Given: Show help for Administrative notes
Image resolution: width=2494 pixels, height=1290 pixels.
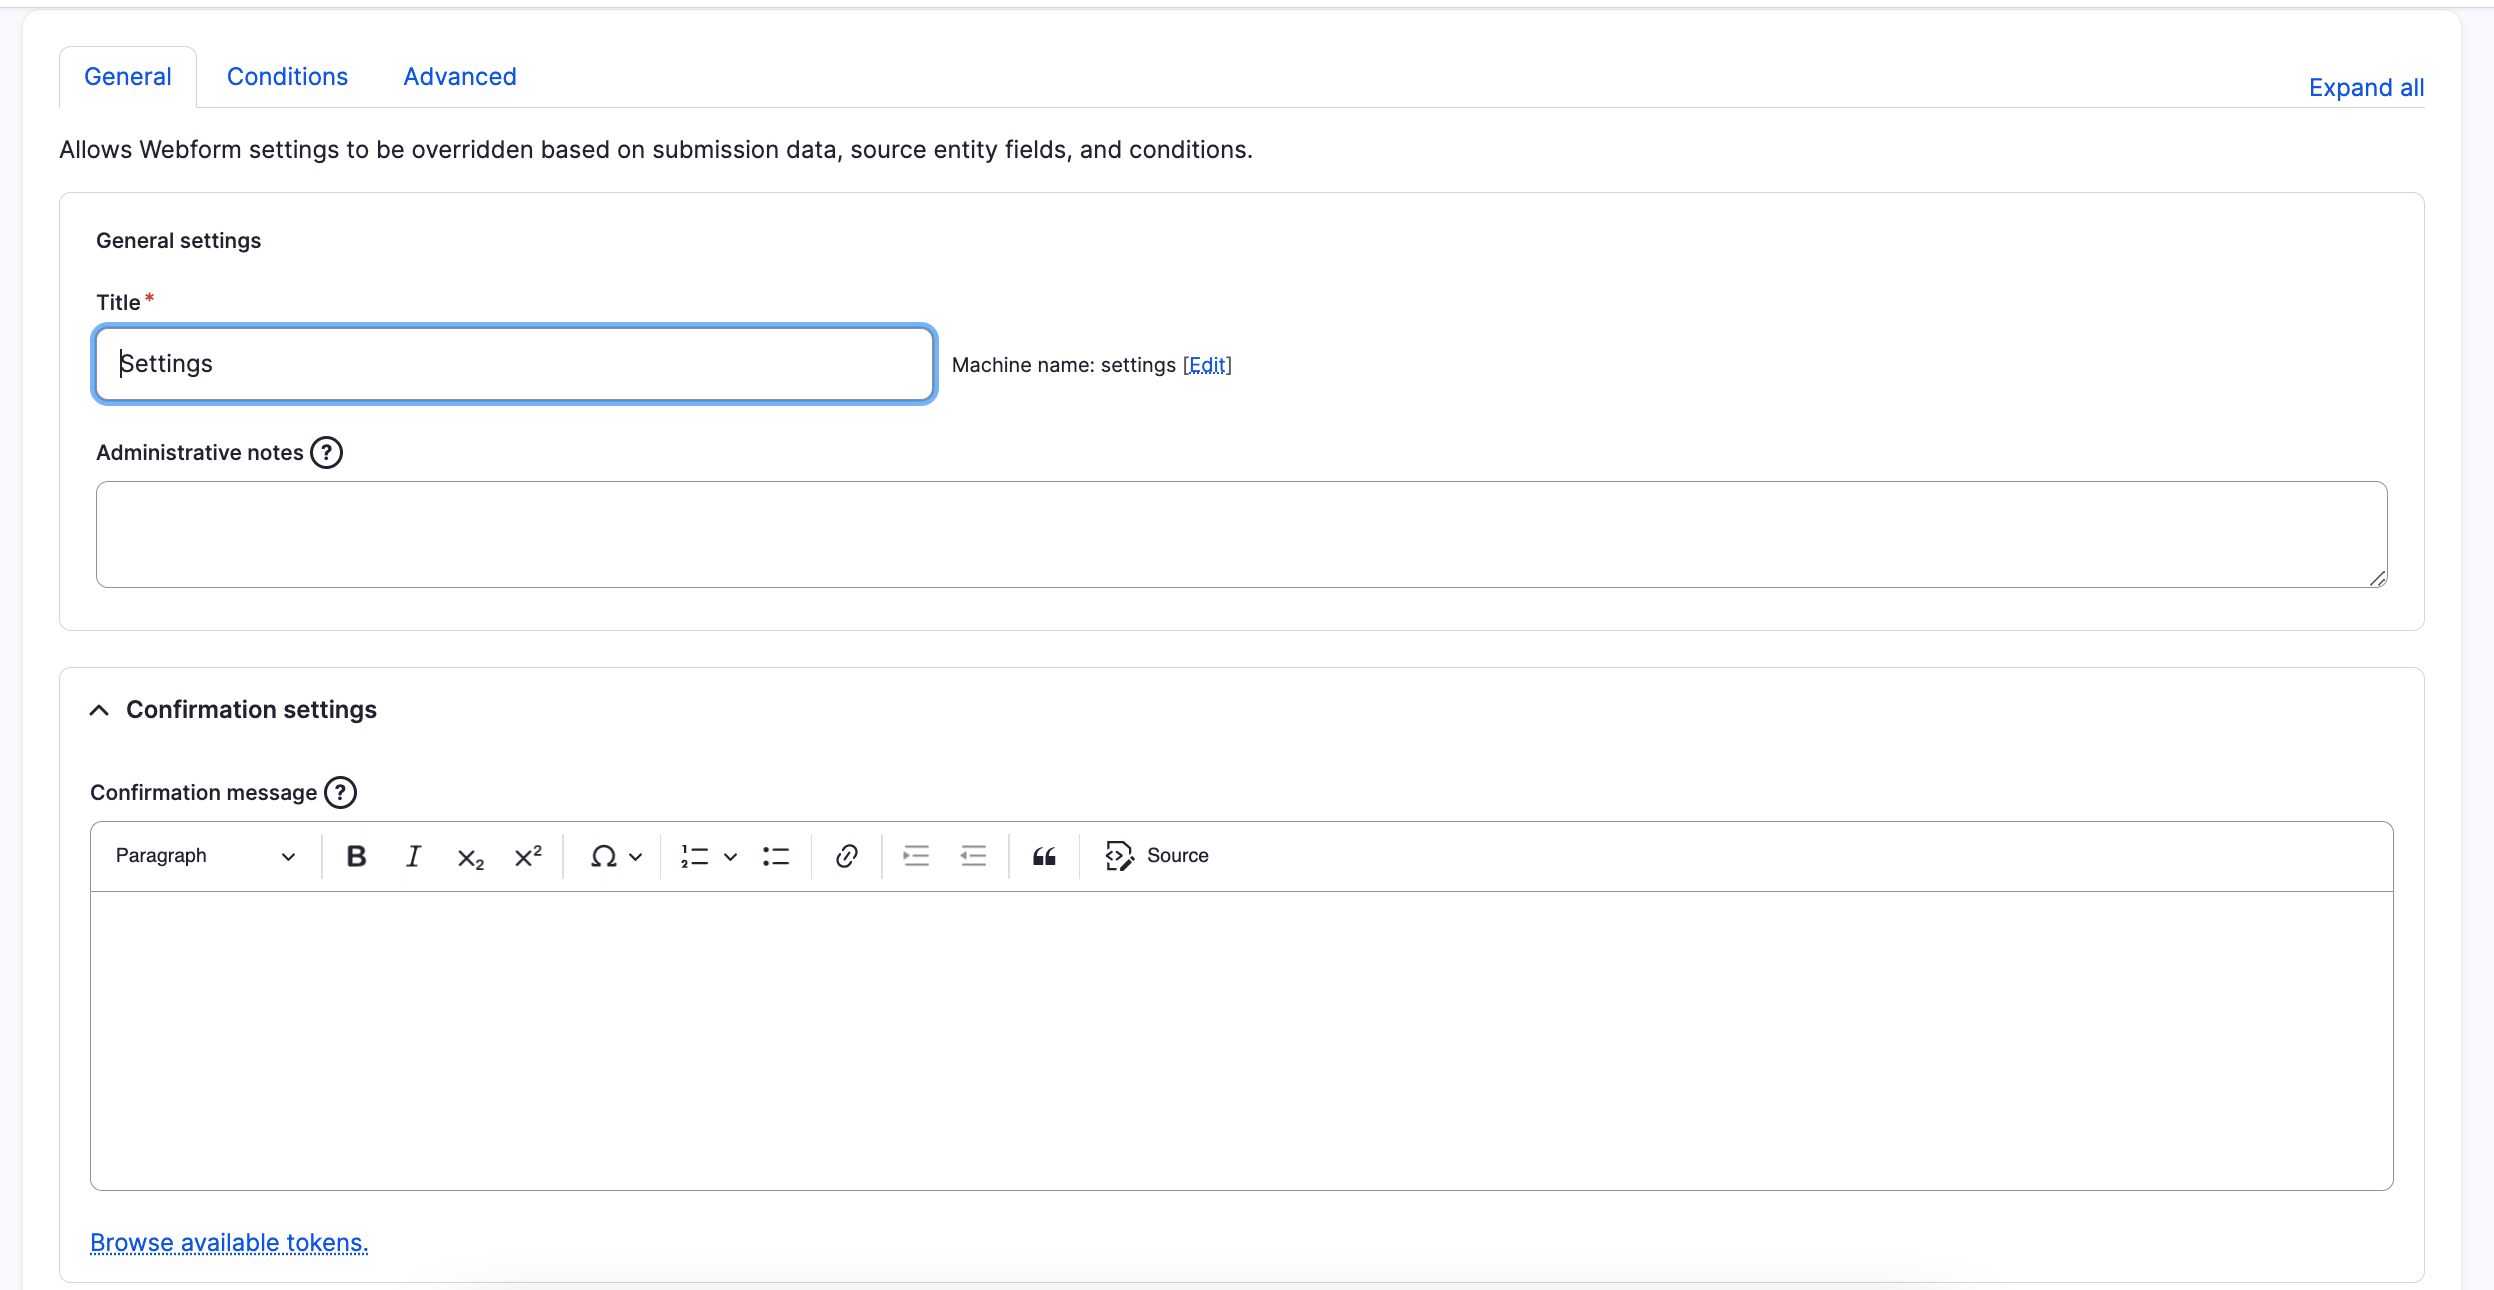Looking at the screenshot, I should 326,453.
